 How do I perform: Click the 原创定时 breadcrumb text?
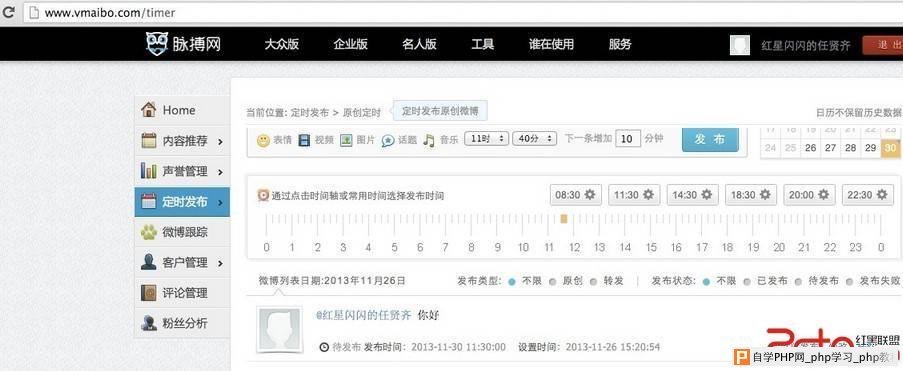coord(362,112)
